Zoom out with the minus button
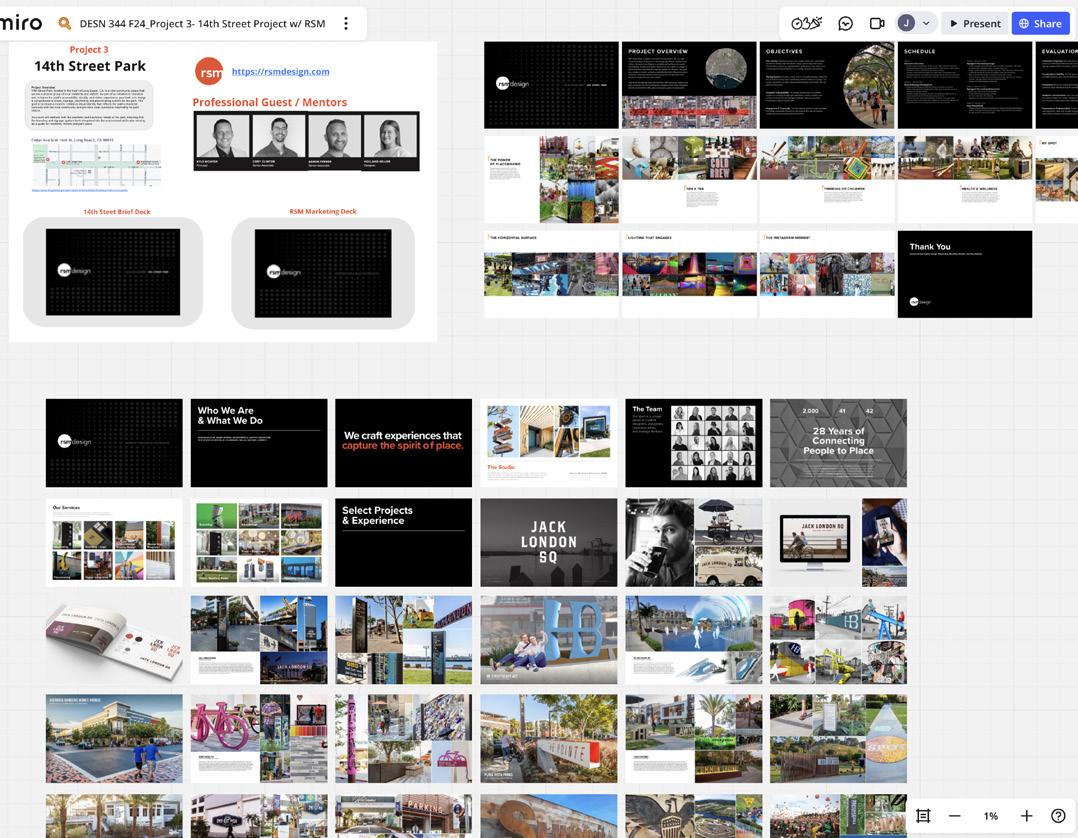Image resolution: width=1078 pixels, height=838 pixels. (955, 816)
